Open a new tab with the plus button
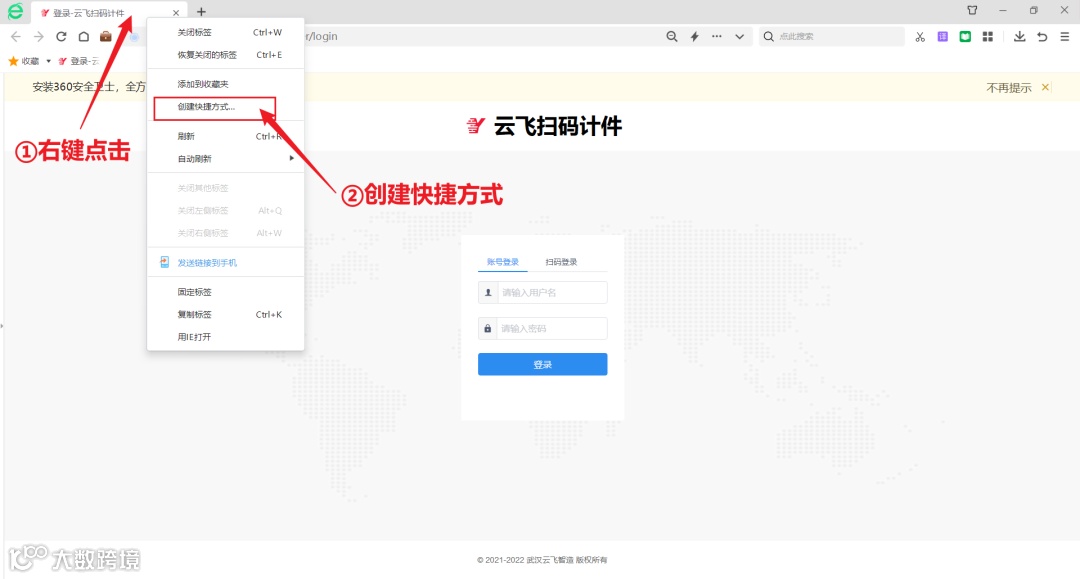Viewport: 1080px width, 579px height. click(201, 12)
